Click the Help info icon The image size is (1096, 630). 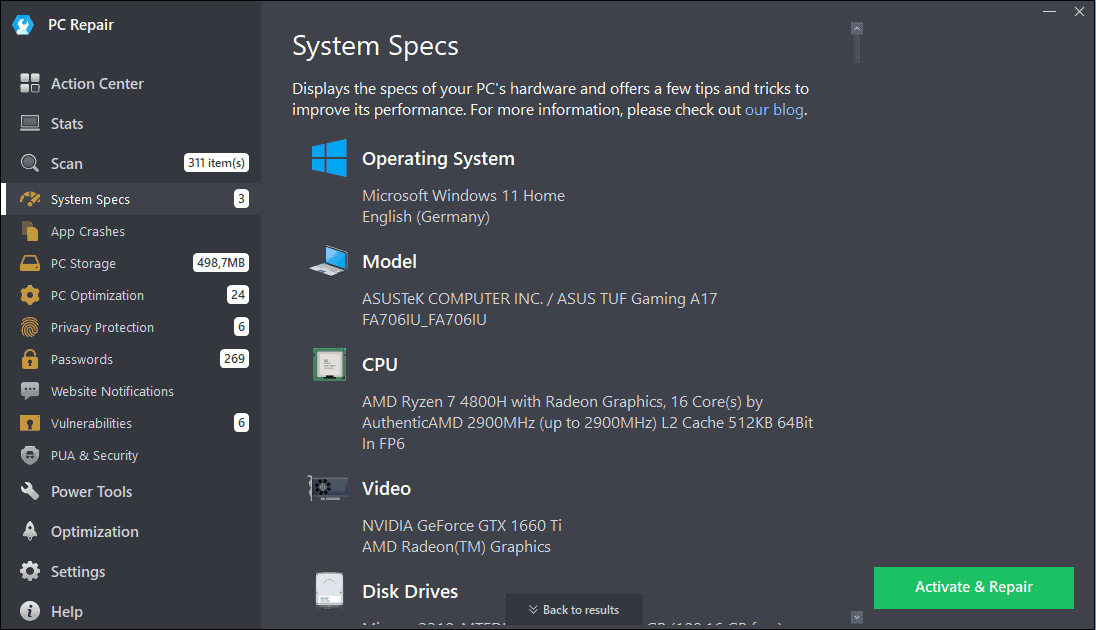click(30, 611)
